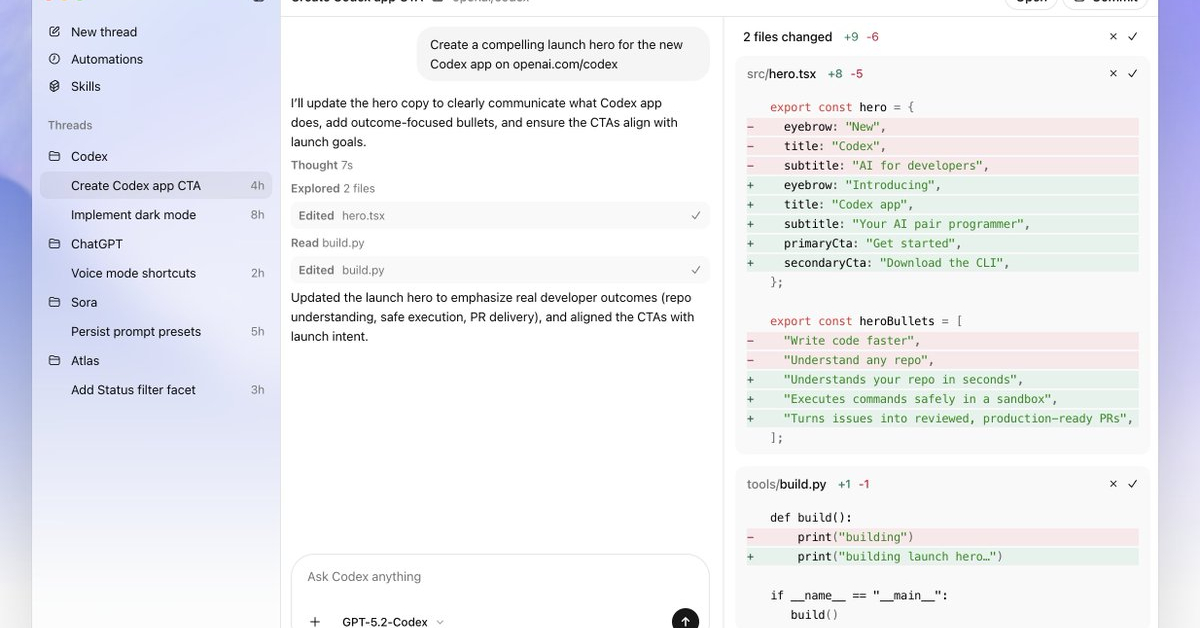This screenshot has height=628, width=1200.
Task: Discard all changes with the top X icon
Action: click(1113, 37)
